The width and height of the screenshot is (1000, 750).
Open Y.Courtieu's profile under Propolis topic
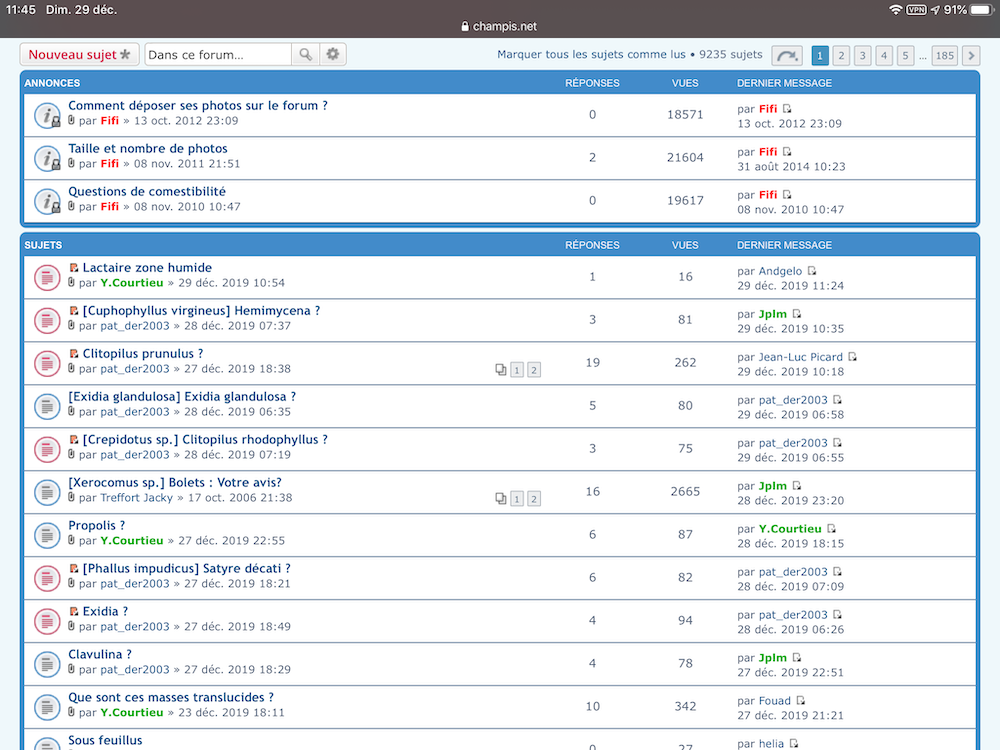[131, 541]
